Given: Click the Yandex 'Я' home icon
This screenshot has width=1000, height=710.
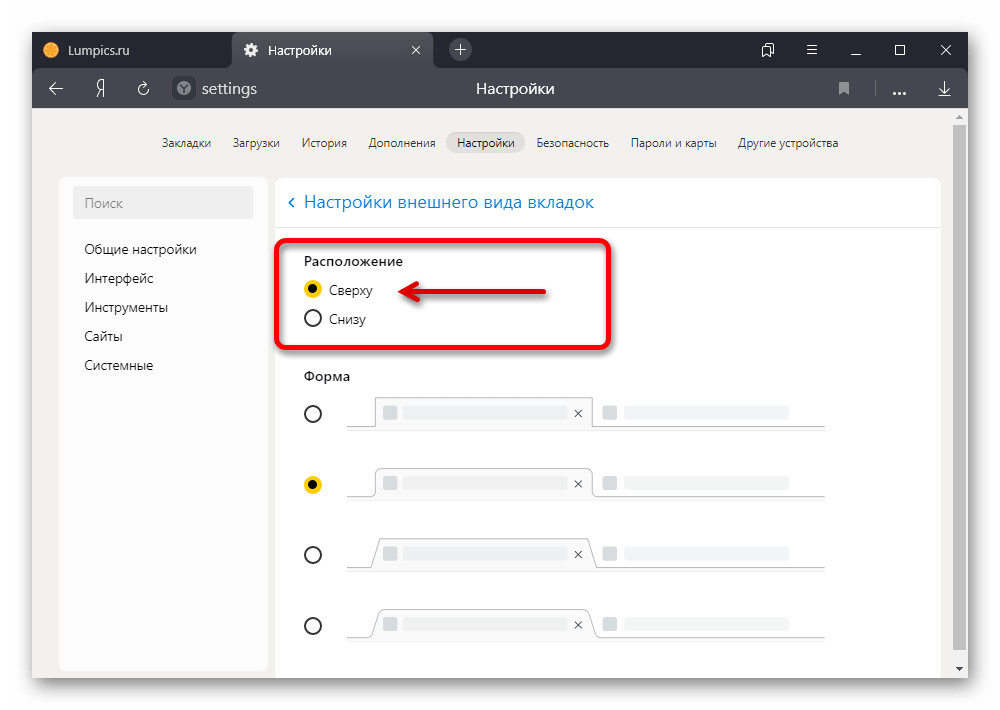Looking at the screenshot, I should [100, 89].
